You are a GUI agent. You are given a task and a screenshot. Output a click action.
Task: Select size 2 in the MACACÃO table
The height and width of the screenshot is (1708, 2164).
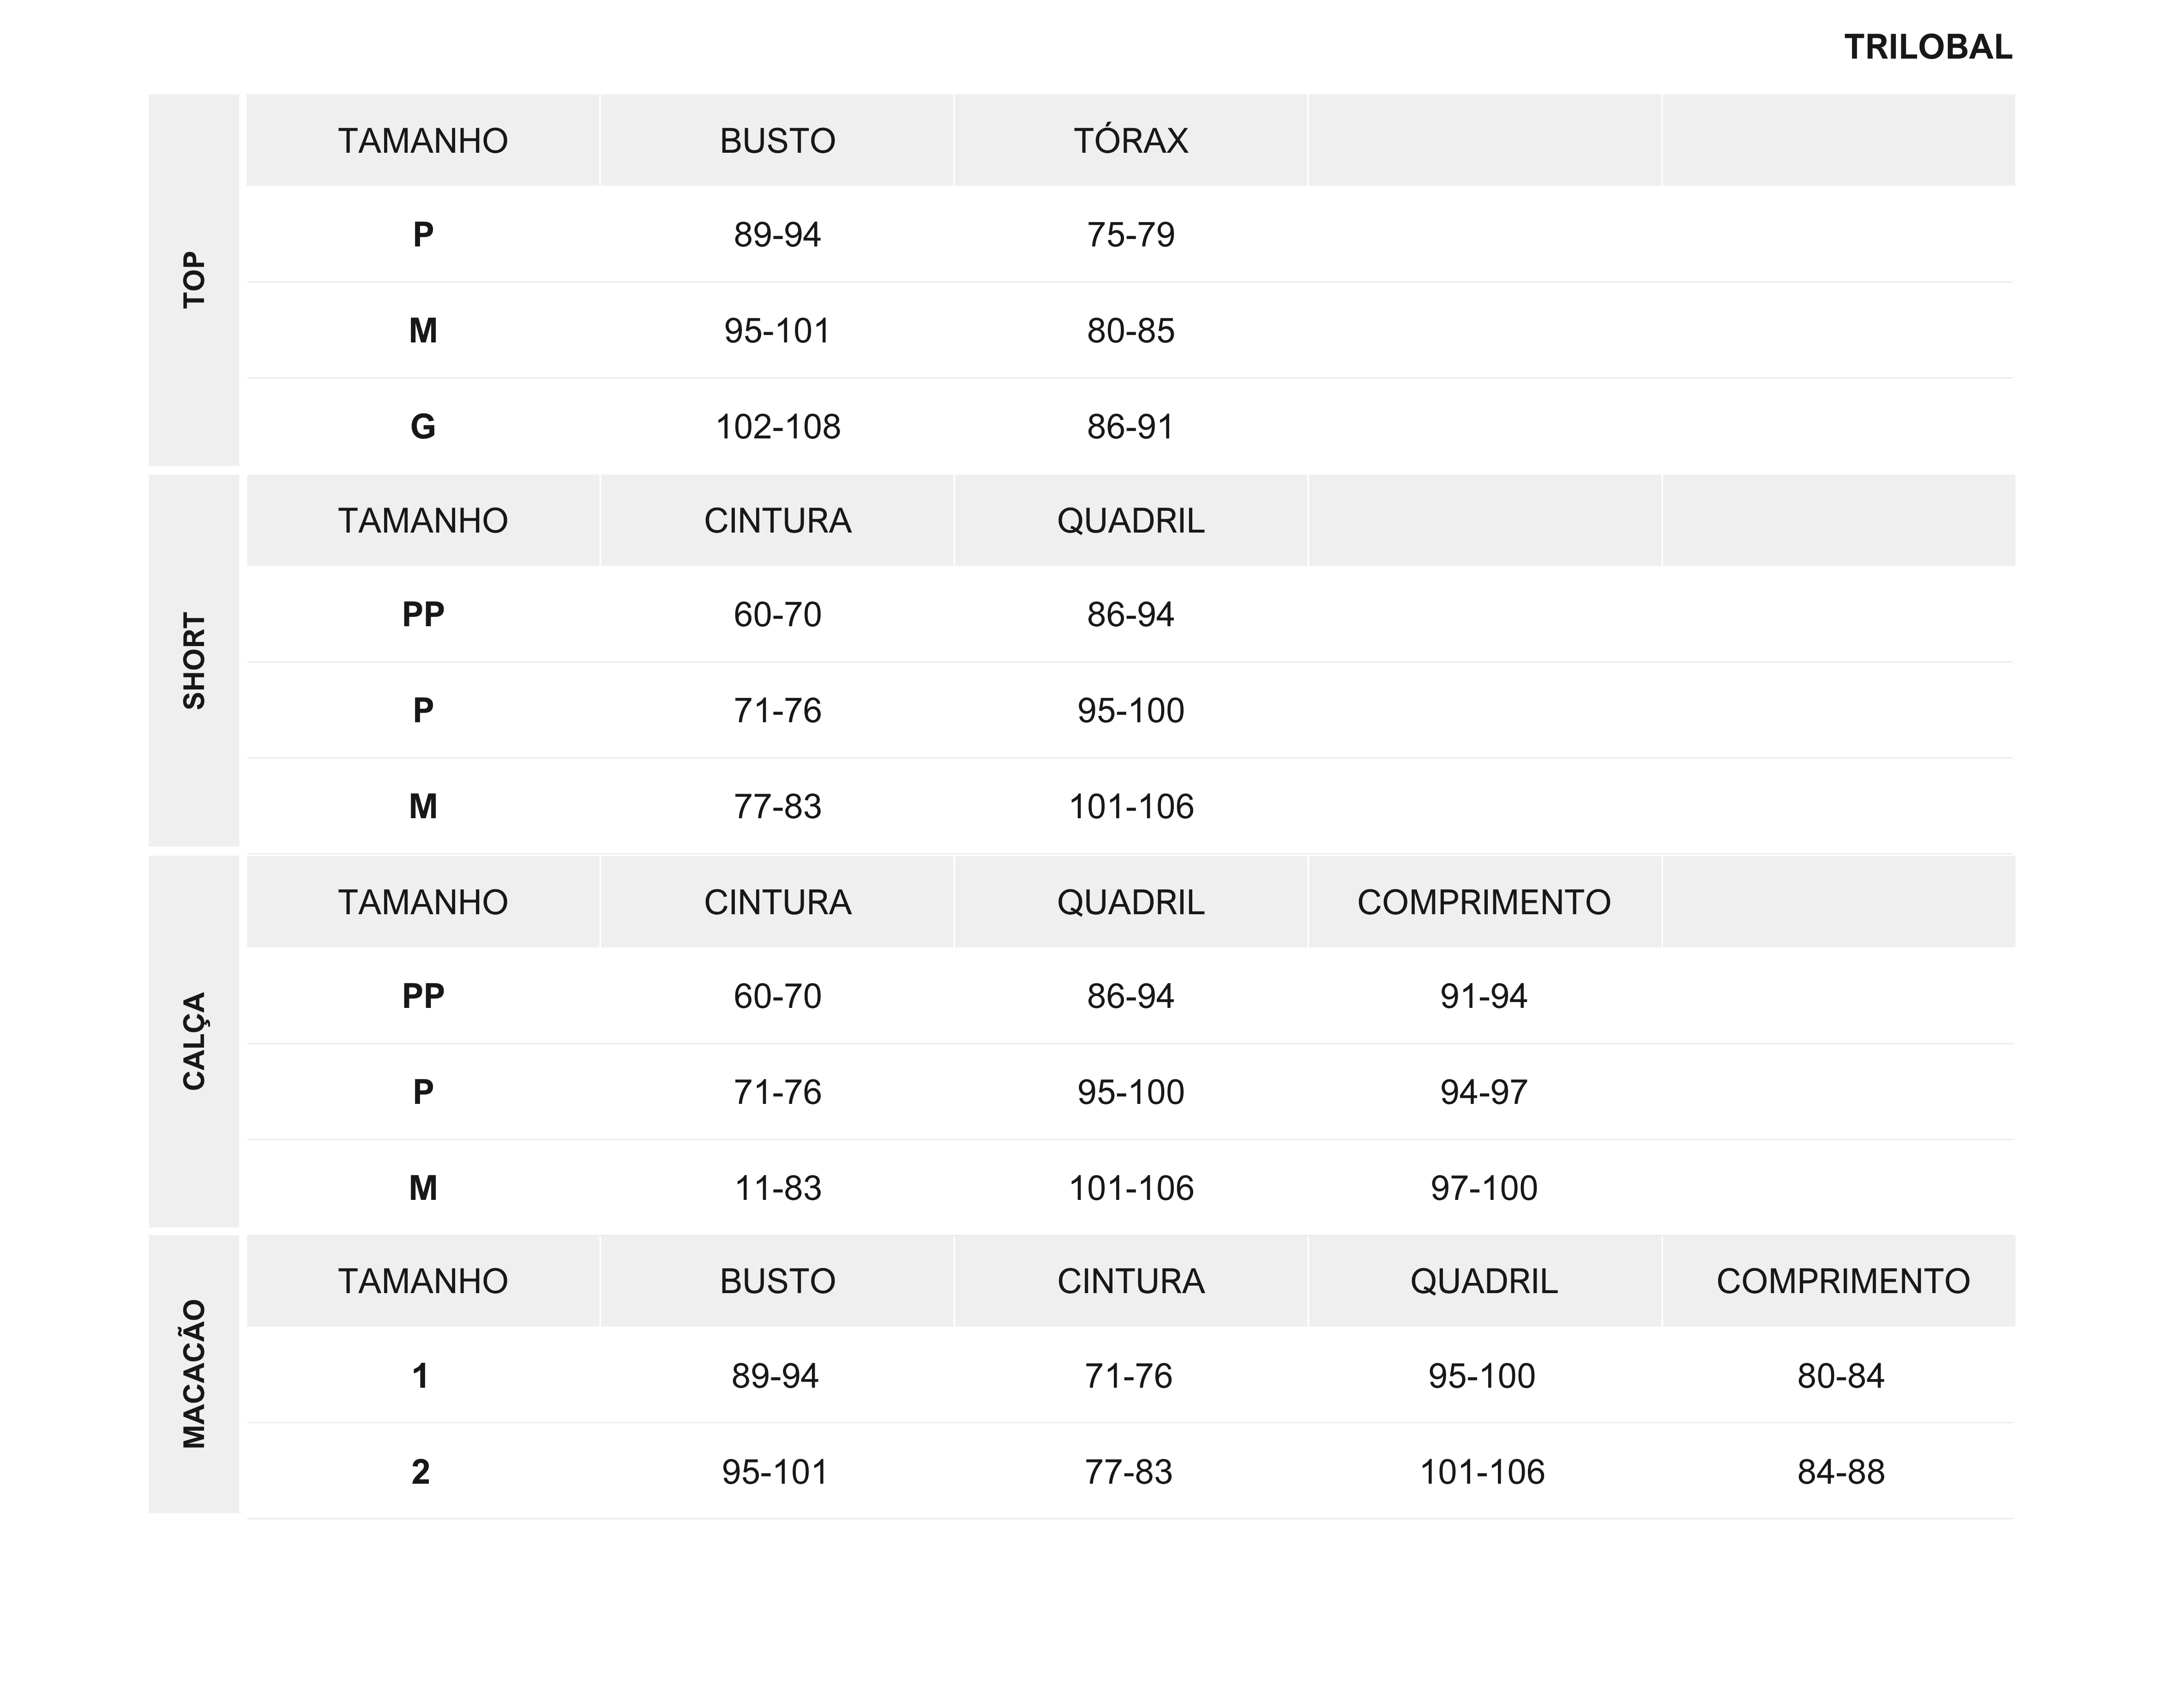pyautogui.click(x=421, y=1472)
